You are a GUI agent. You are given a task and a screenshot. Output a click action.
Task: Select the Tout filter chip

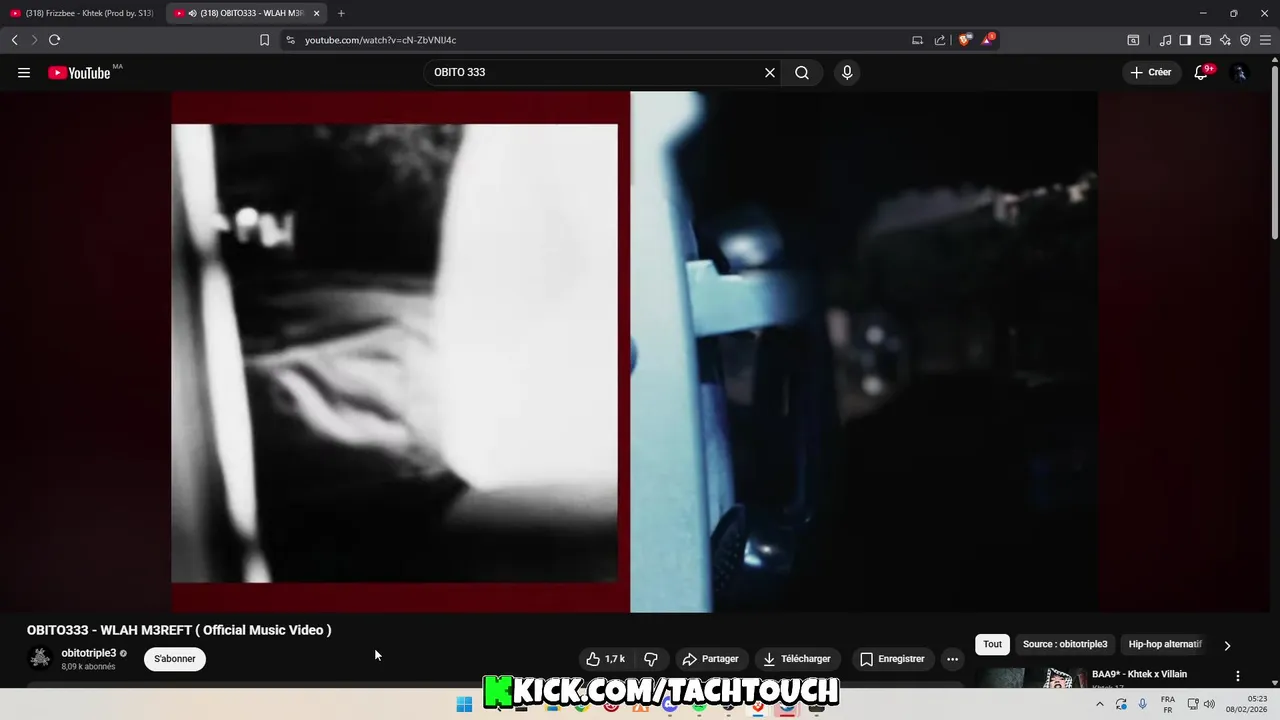[992, 645]
